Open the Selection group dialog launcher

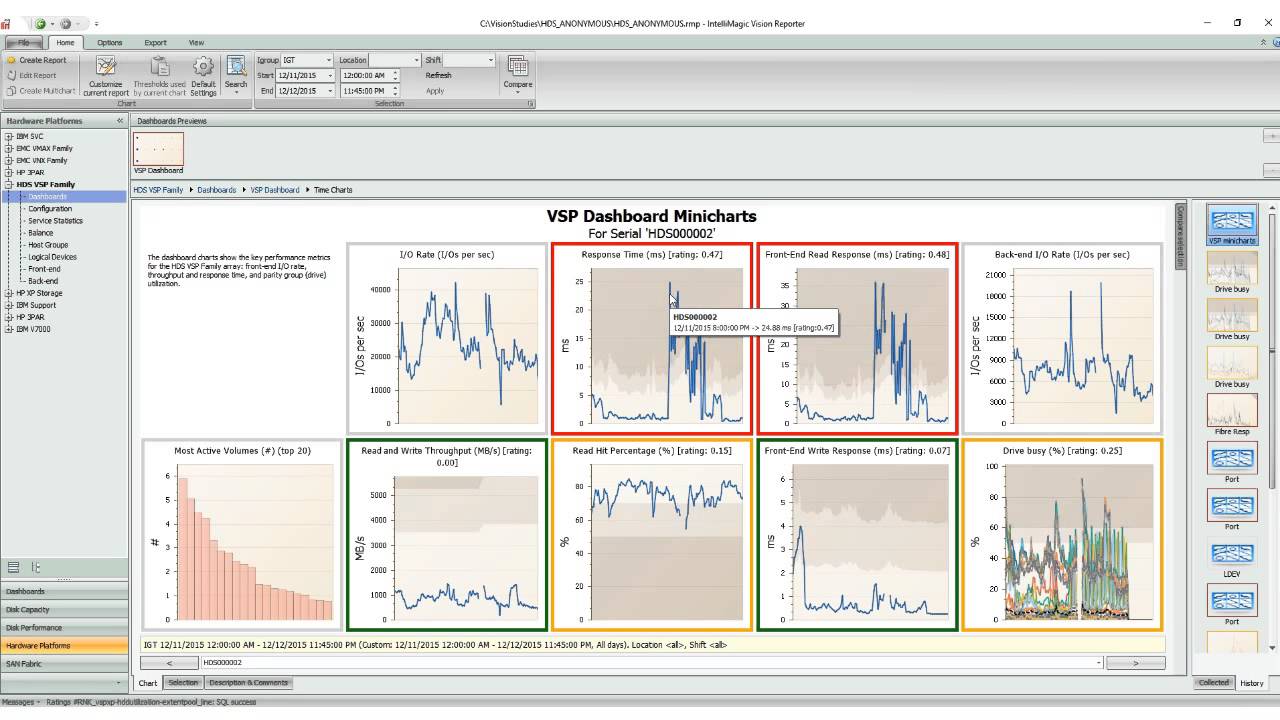tap(531, 104)
